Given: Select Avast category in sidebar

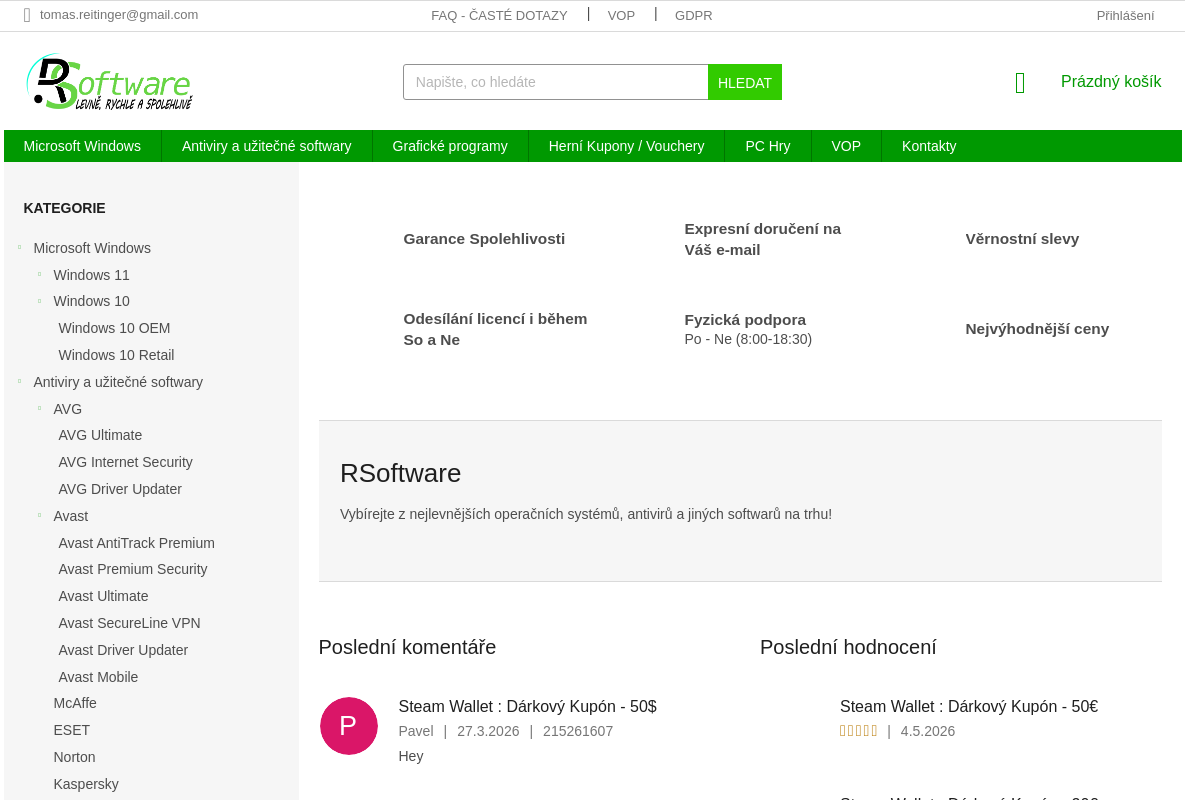Looking at the screenshot, I should [x=71, y=516].
